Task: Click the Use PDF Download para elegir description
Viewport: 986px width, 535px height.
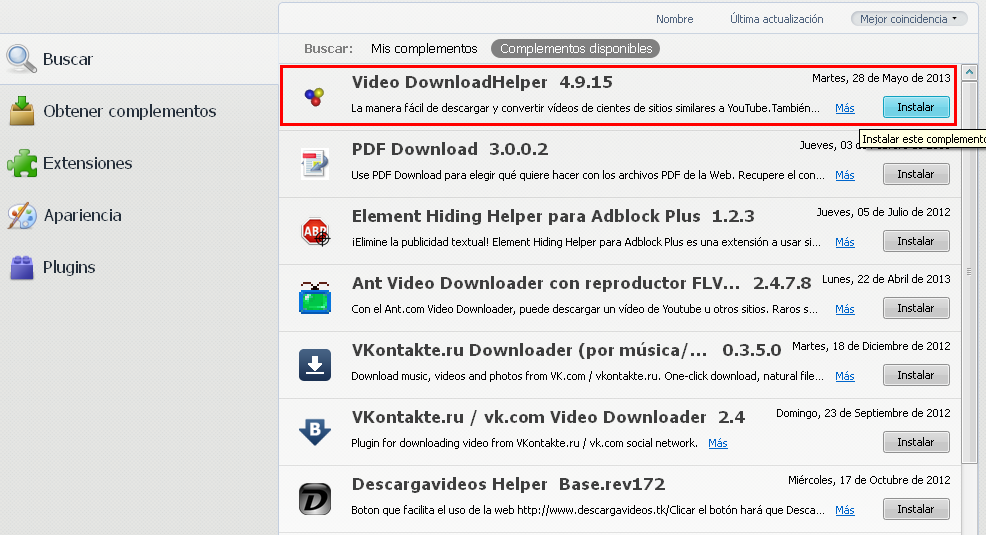Action: click(x=588, y=175)
